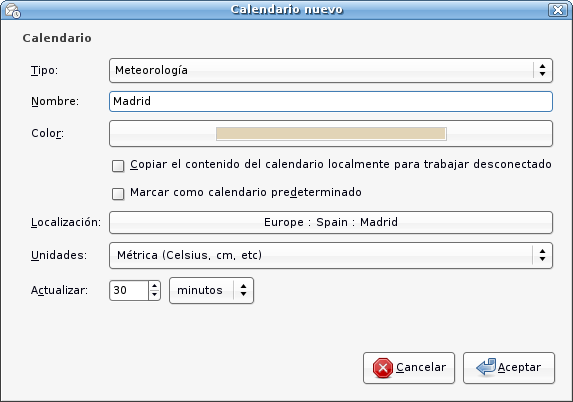
Task: Click the Localización label
Action: point(66,222)
